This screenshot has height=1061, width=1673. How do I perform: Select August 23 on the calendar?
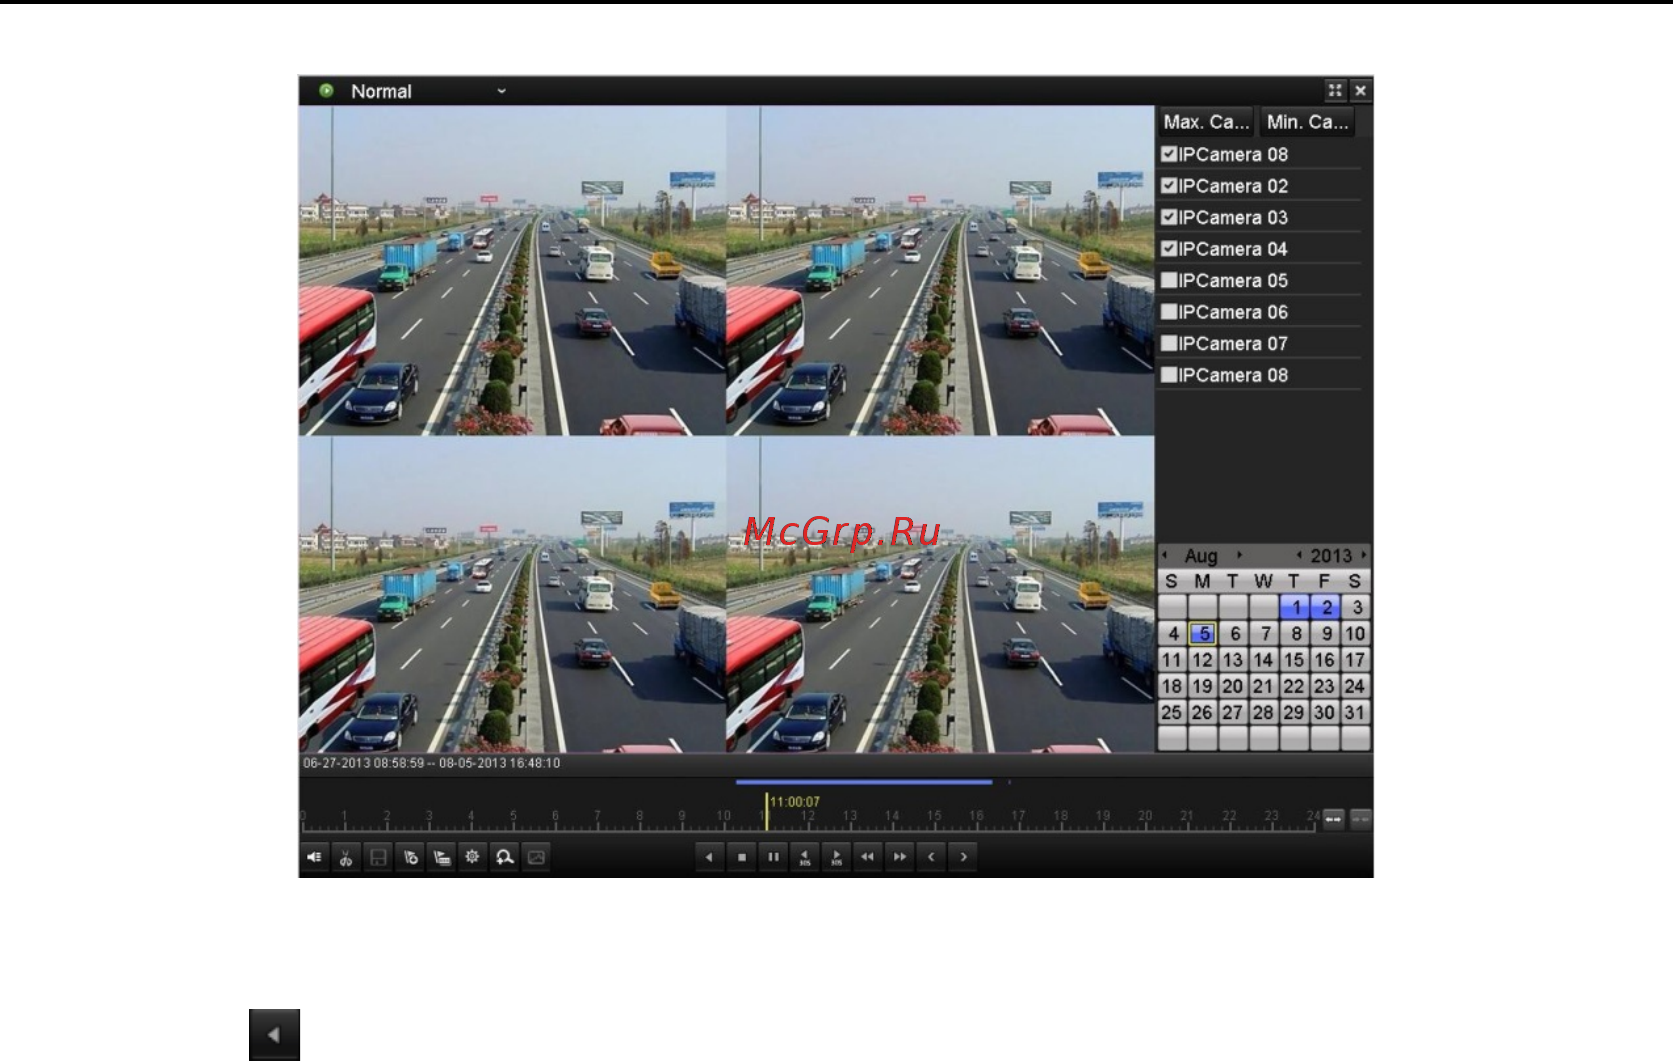click(x=1324, y=686)
